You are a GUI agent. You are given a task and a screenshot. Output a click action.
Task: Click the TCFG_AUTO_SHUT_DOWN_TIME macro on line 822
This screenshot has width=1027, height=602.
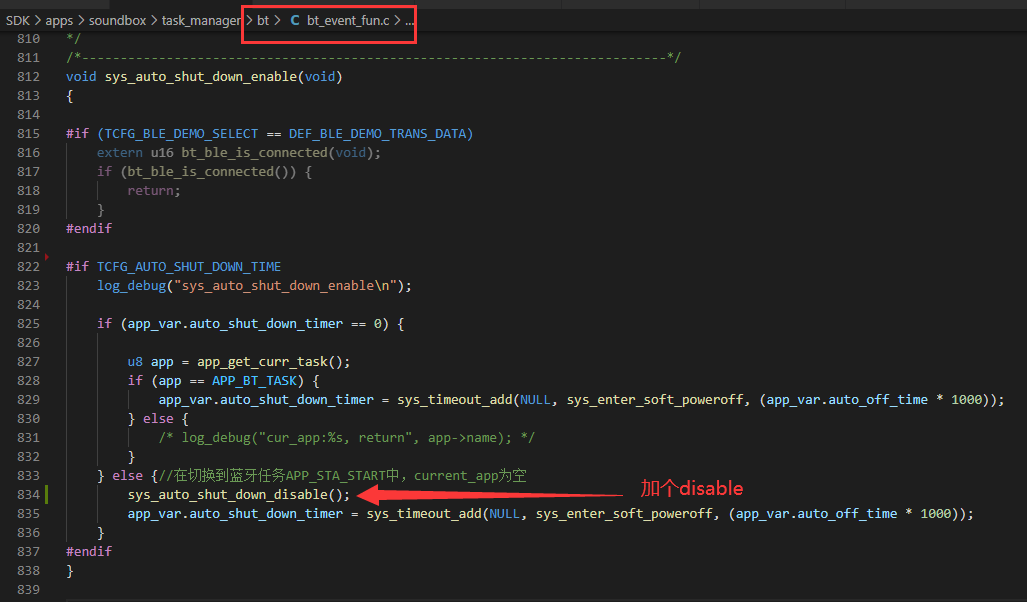coord(189,267)
